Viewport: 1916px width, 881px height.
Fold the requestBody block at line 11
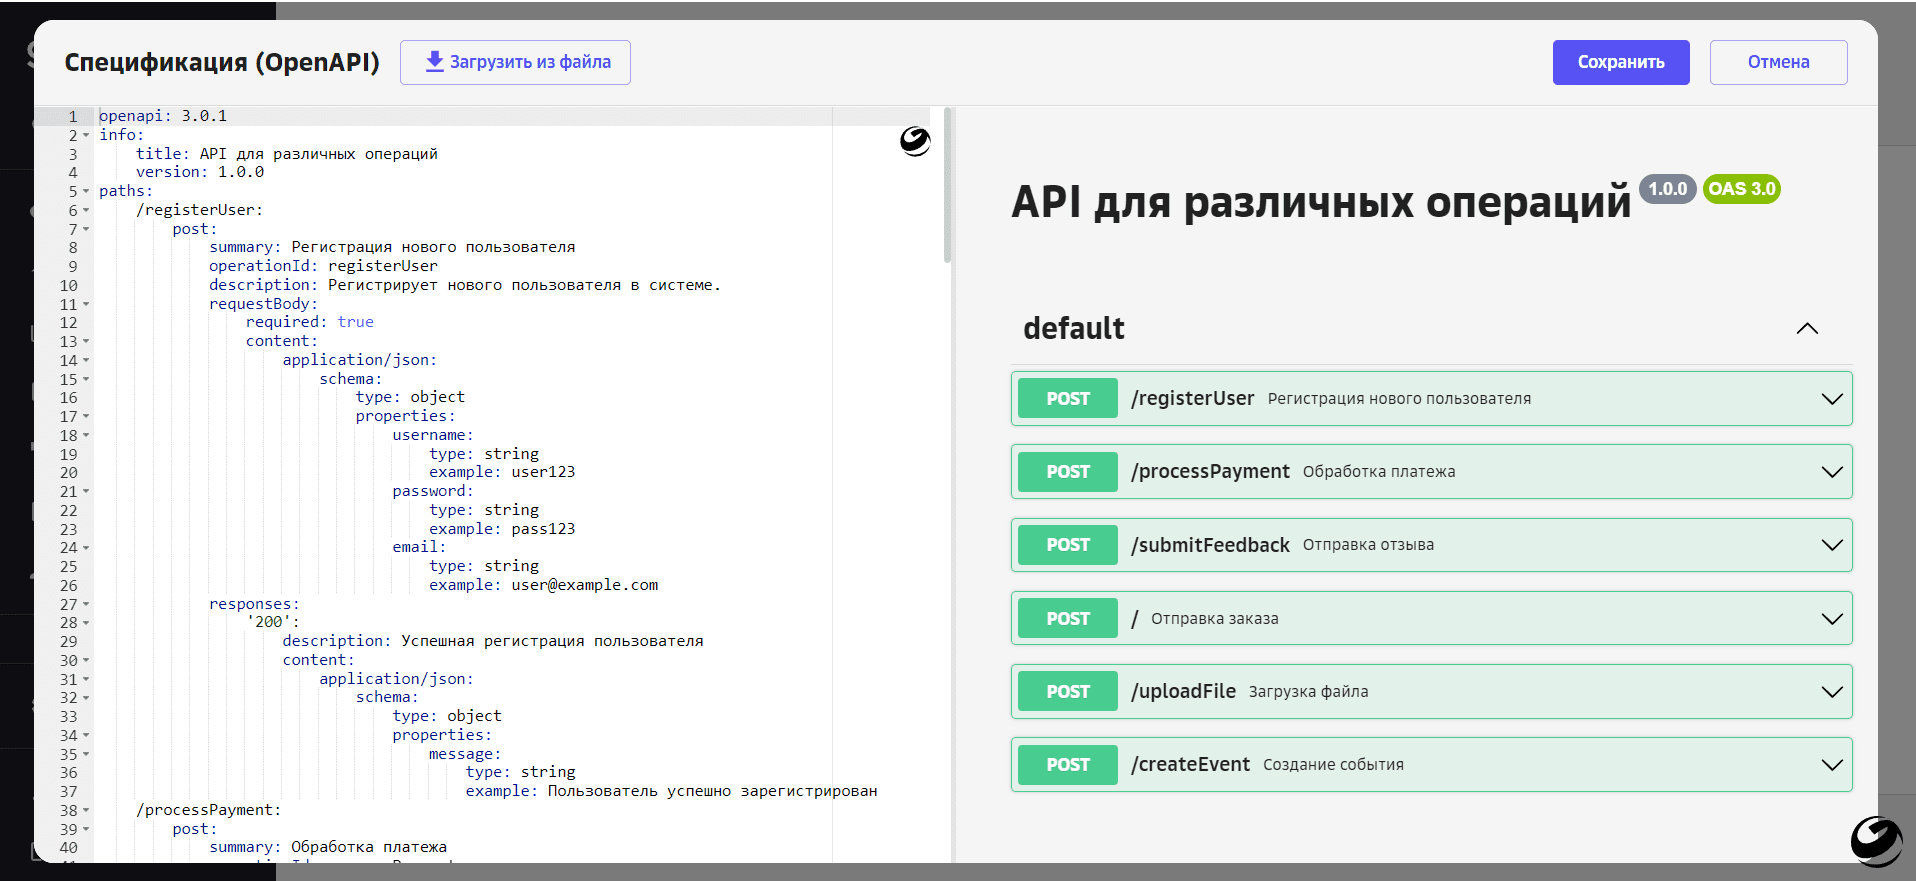click(86, 304)
